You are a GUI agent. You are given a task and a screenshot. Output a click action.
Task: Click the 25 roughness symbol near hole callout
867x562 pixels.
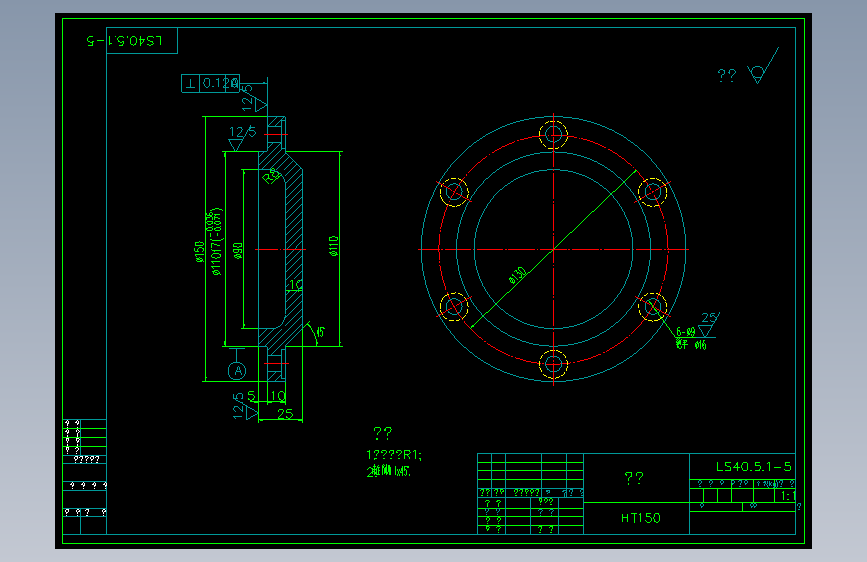[708, 324]
